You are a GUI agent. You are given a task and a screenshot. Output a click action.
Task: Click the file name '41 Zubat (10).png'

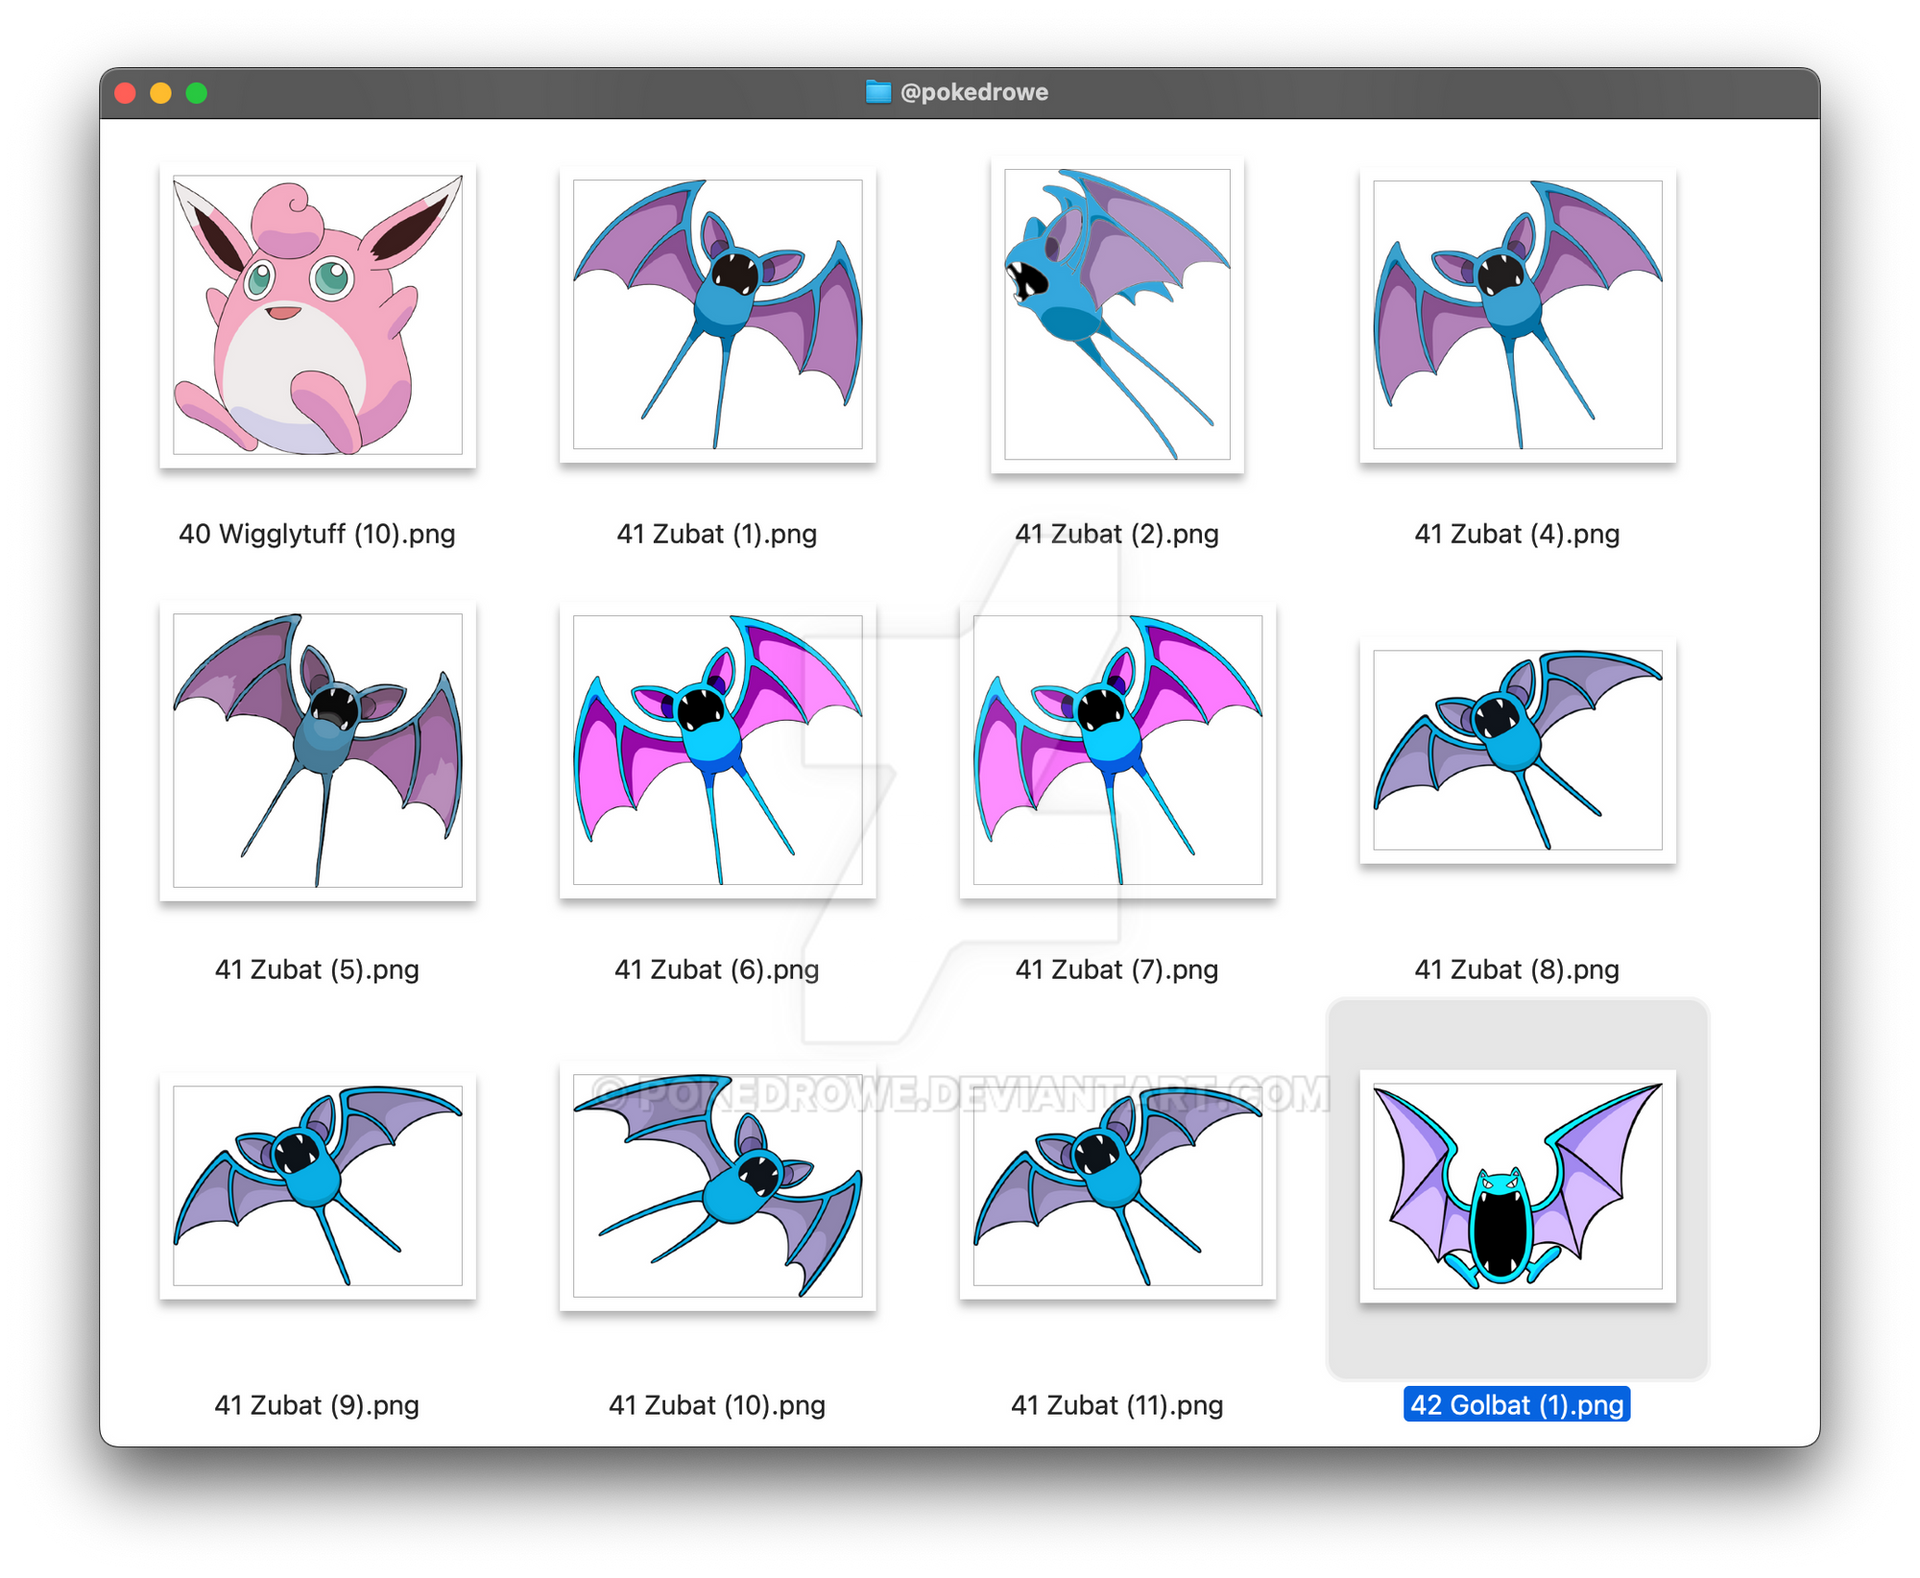tap(717, 1405)
